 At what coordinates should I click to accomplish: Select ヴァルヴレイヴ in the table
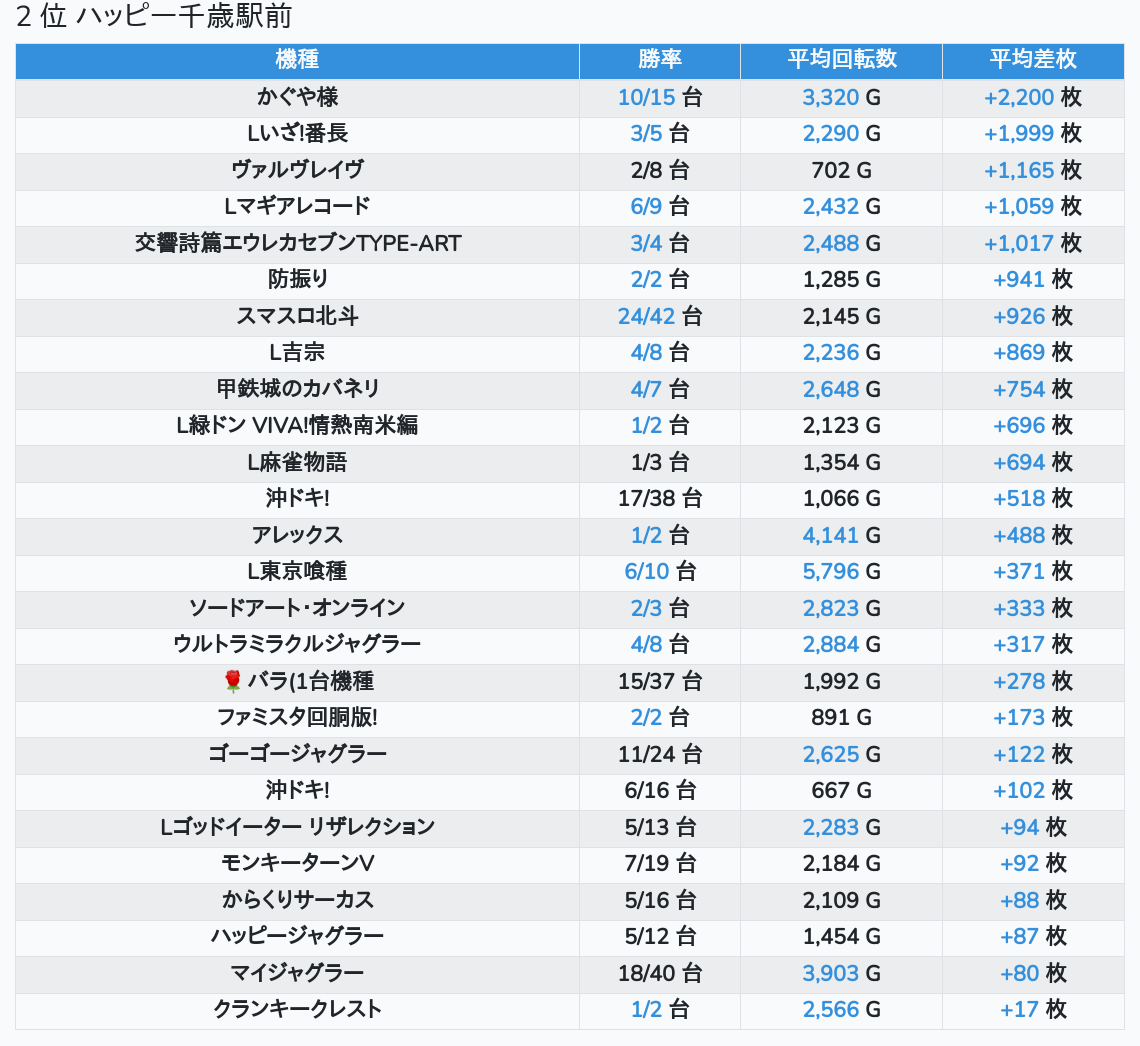(x=297, y=170)
